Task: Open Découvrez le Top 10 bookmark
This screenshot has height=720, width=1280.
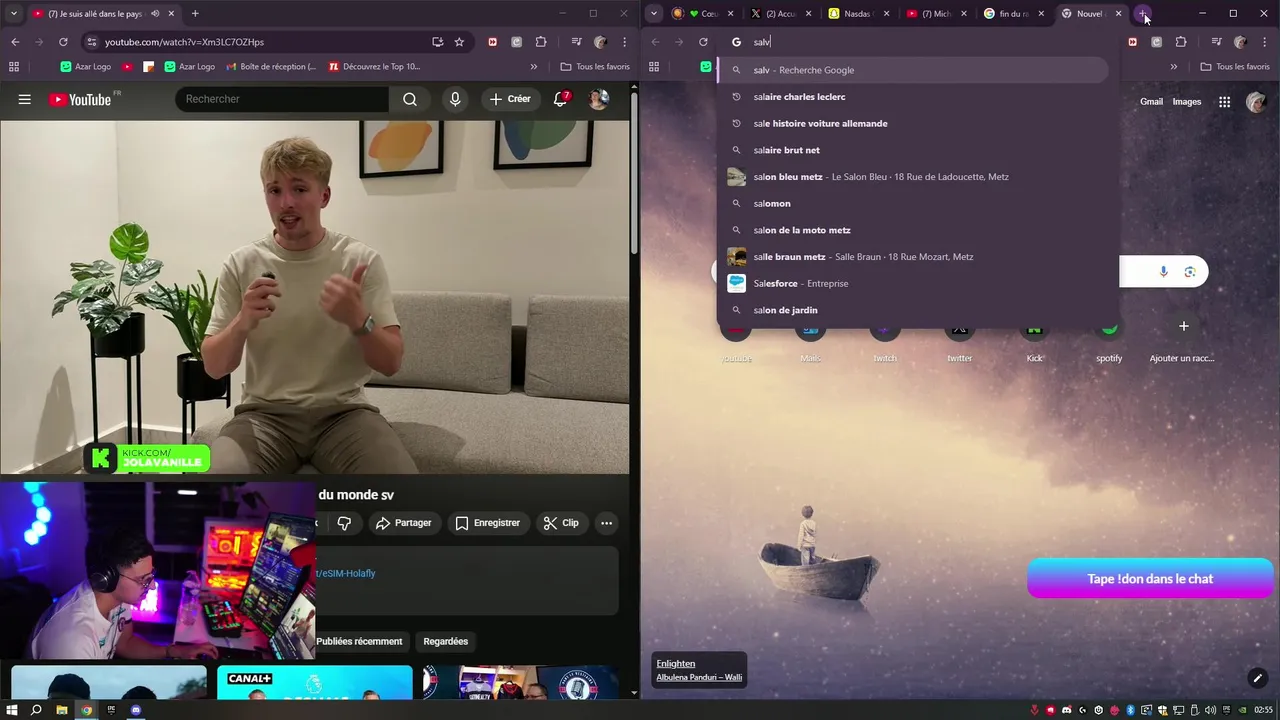Action: point(374,67)
